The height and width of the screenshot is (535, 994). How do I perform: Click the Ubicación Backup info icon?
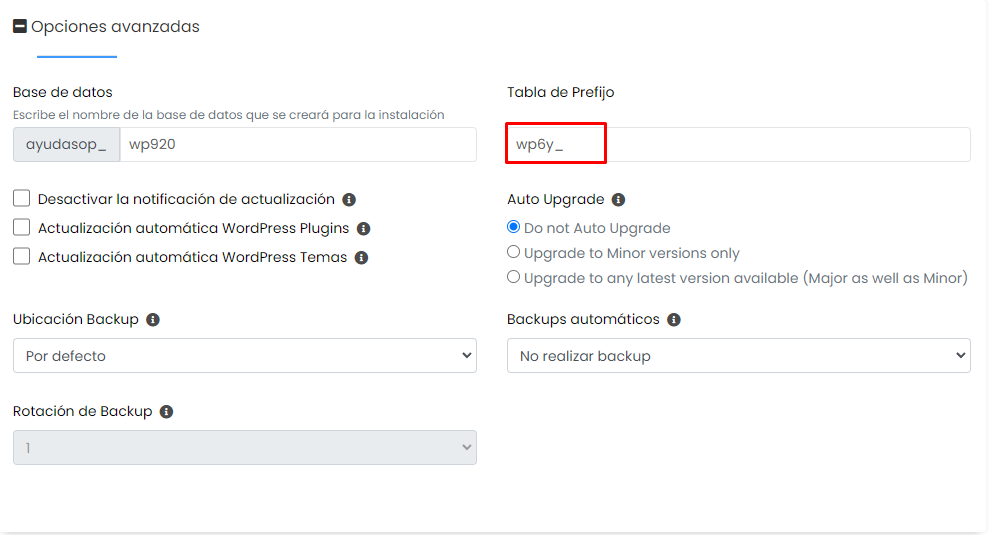153,319
